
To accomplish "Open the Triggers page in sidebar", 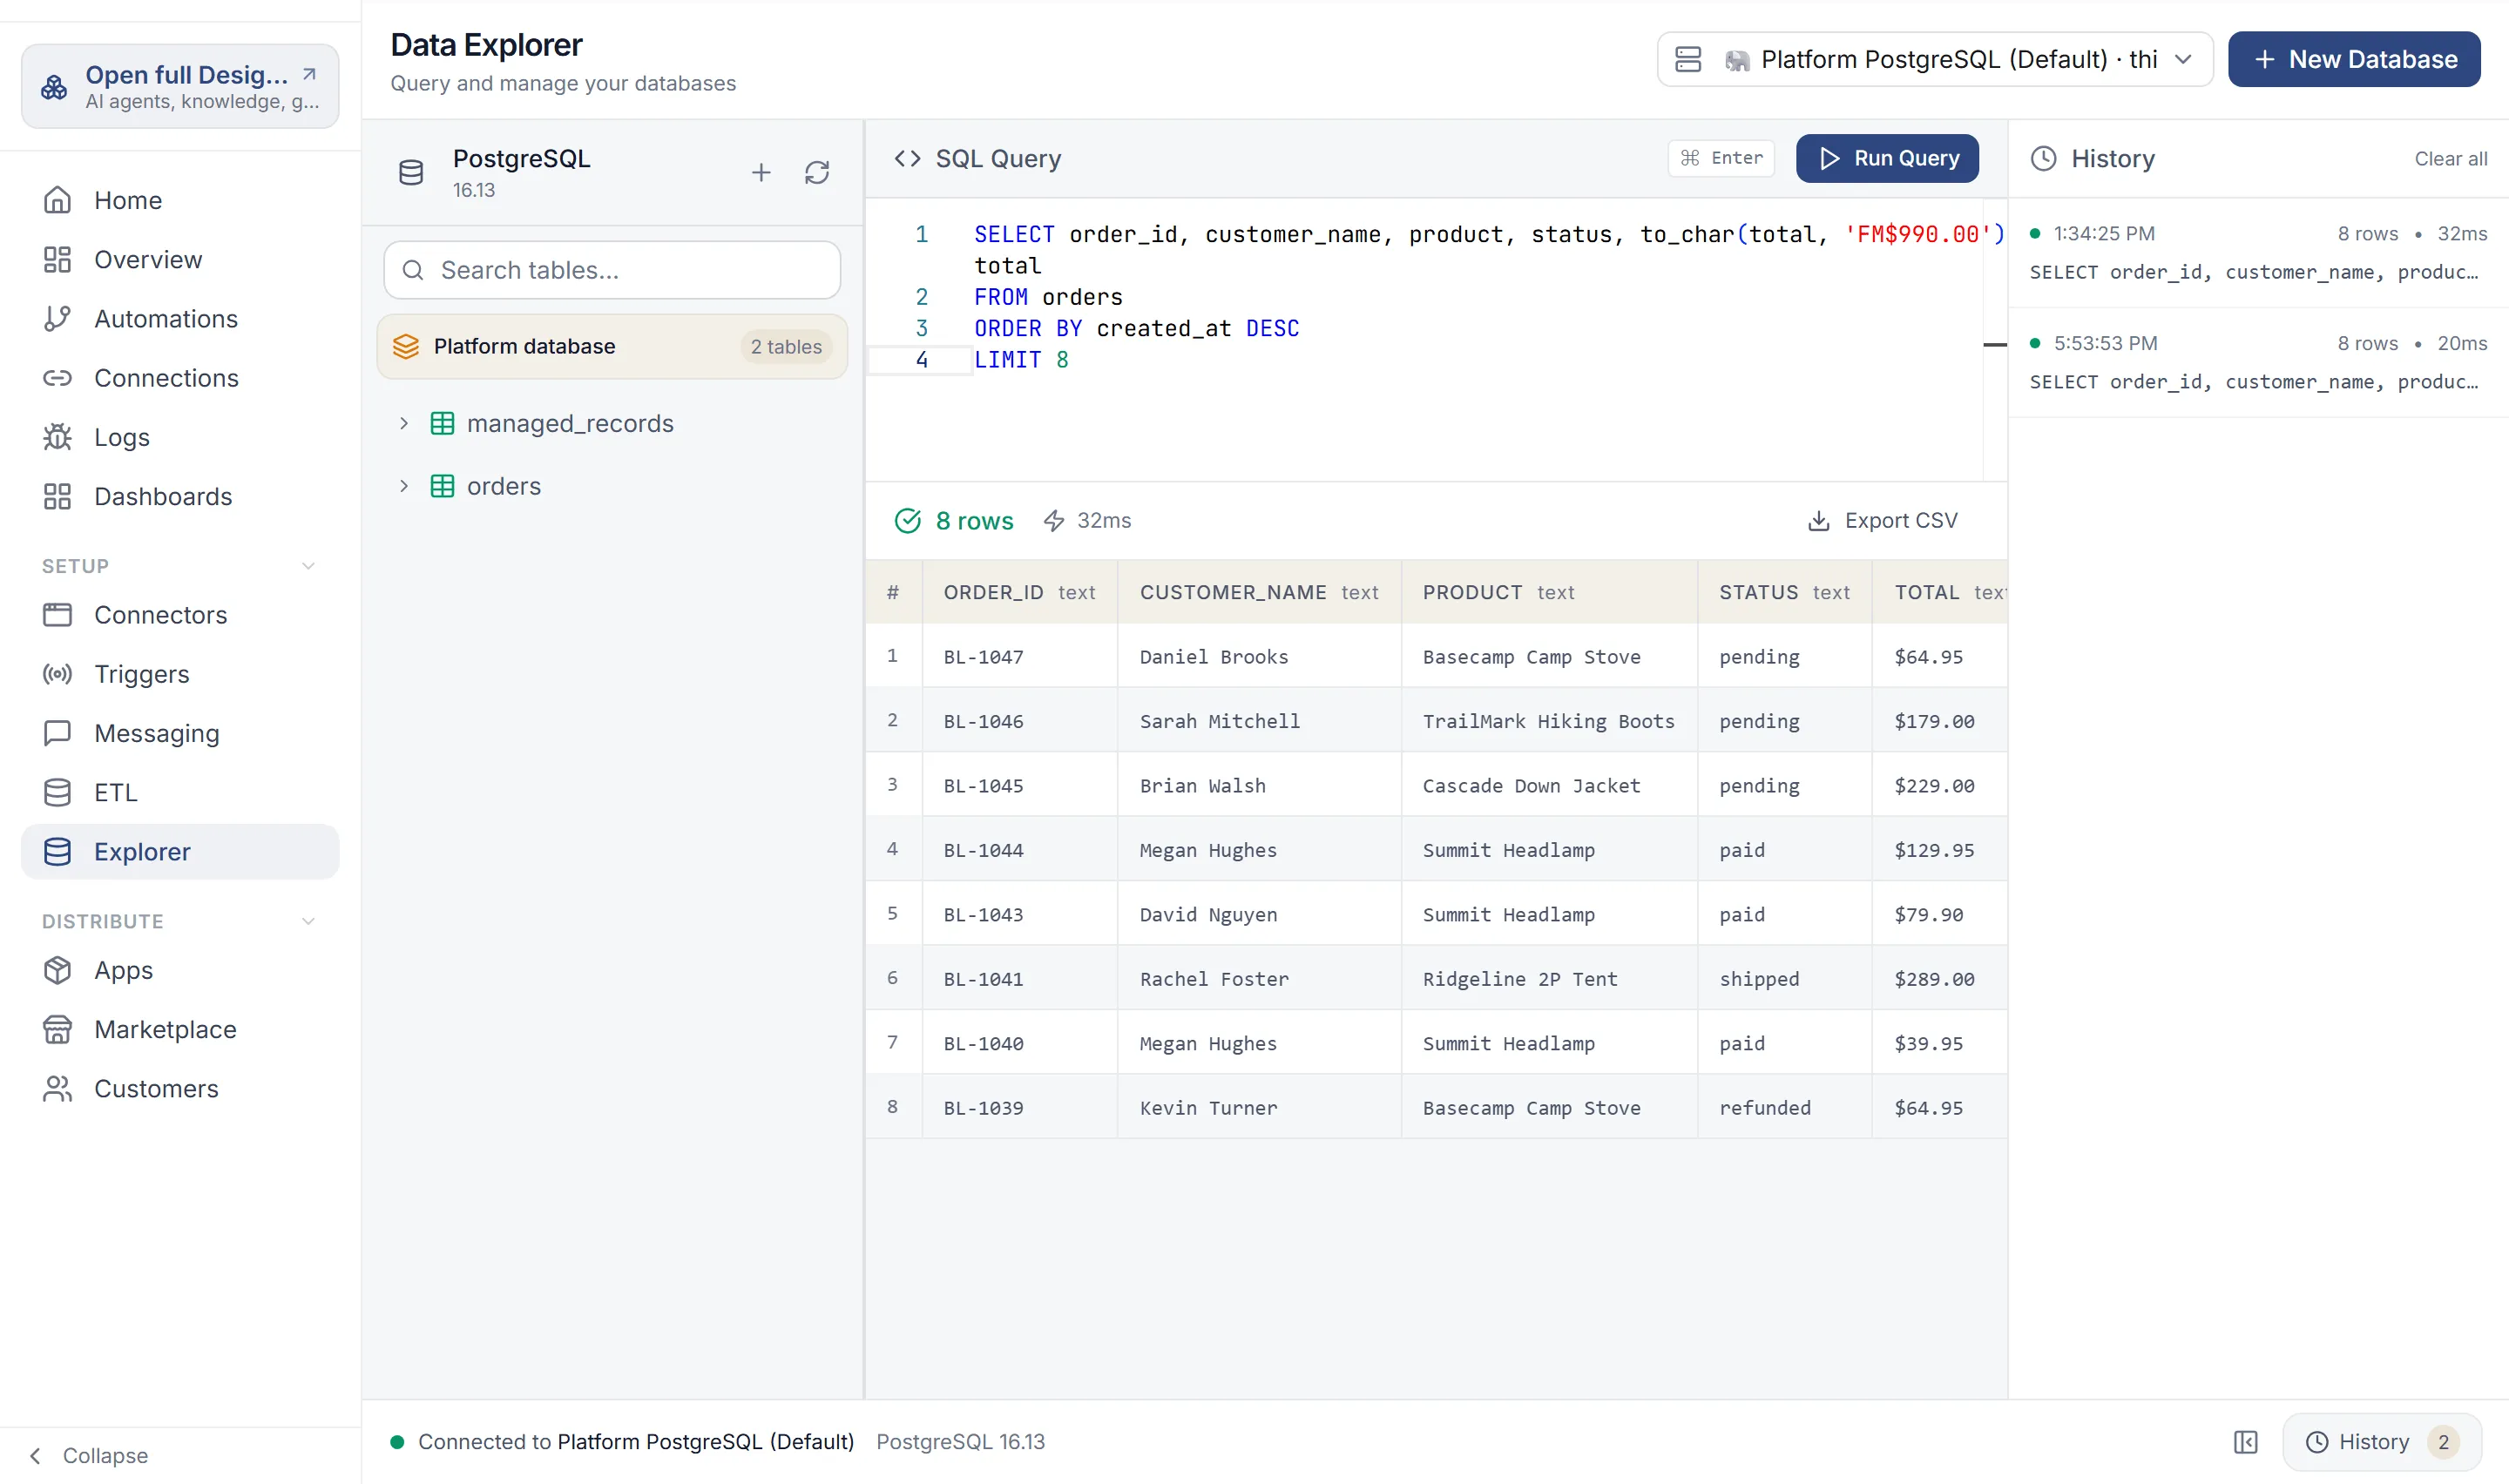I will [x=180, y=674].
